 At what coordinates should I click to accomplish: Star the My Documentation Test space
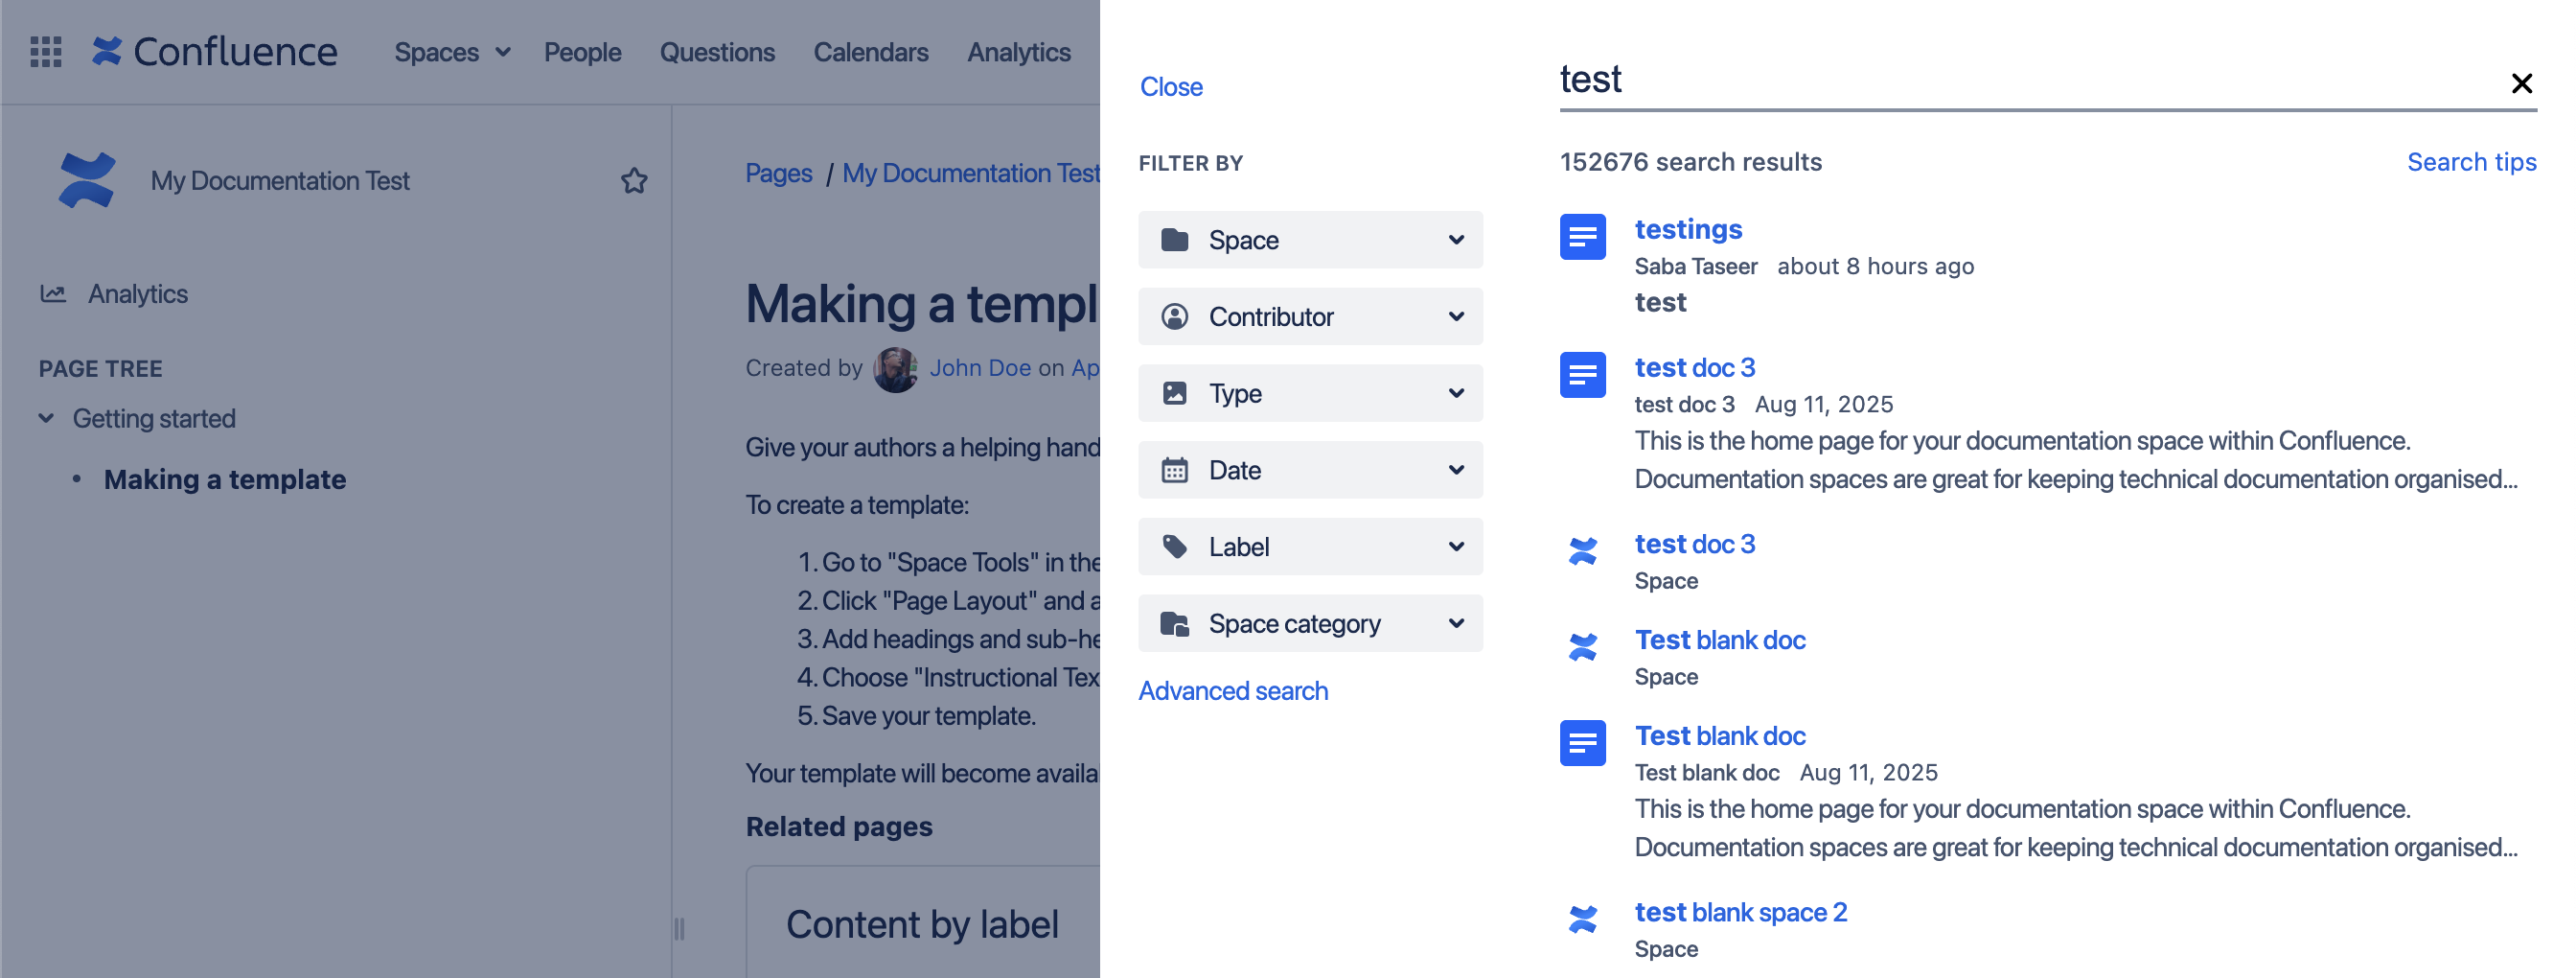(x=634, y=181)
